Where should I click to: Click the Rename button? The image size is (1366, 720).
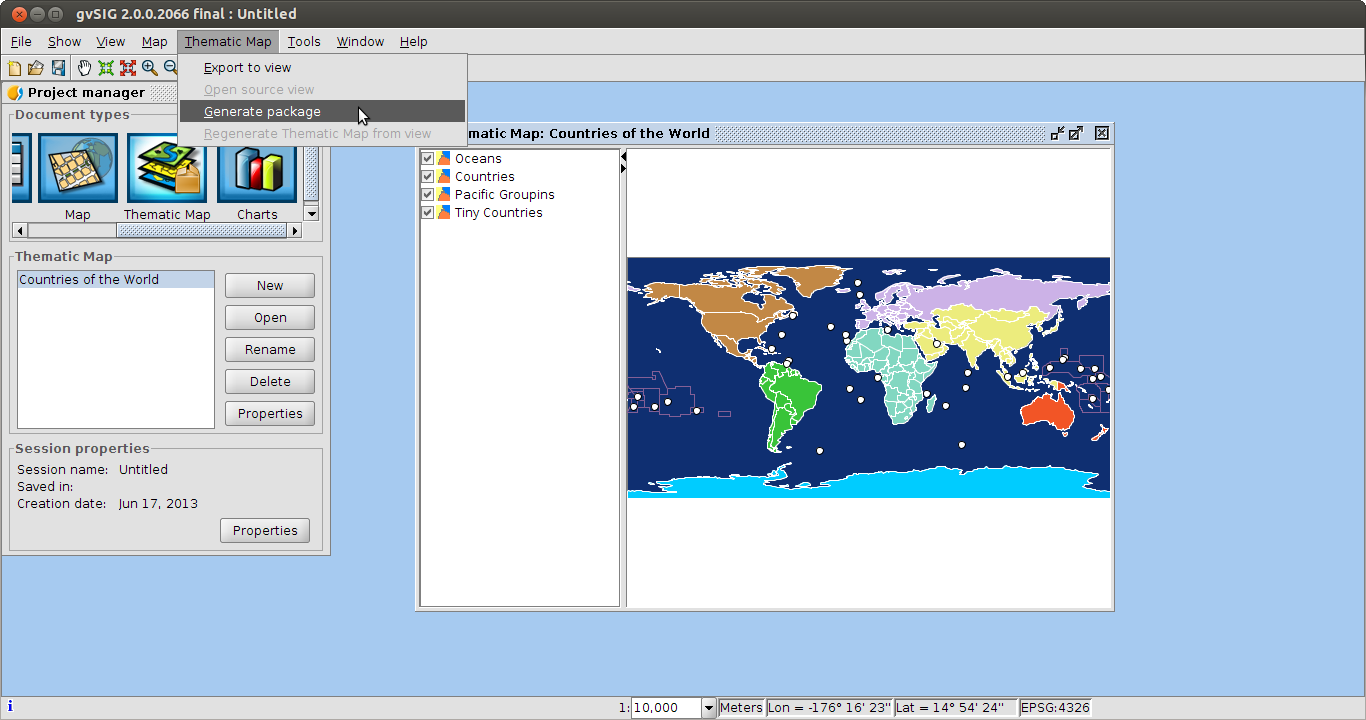[x=270, y=350]
